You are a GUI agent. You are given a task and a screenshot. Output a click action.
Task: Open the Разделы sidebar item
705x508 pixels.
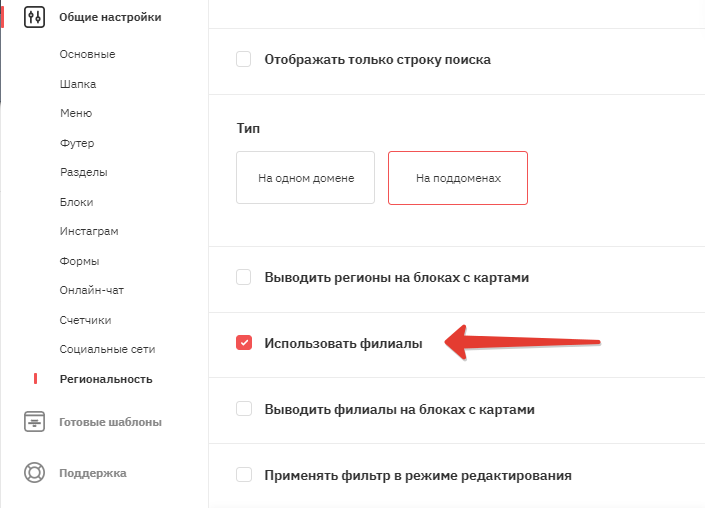84,172
